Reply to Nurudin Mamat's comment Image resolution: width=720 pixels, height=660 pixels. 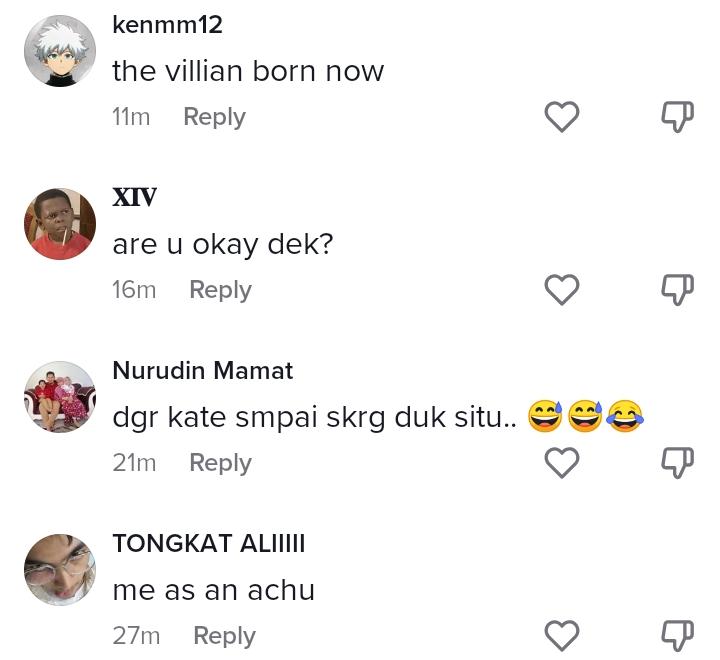(220, 463)
